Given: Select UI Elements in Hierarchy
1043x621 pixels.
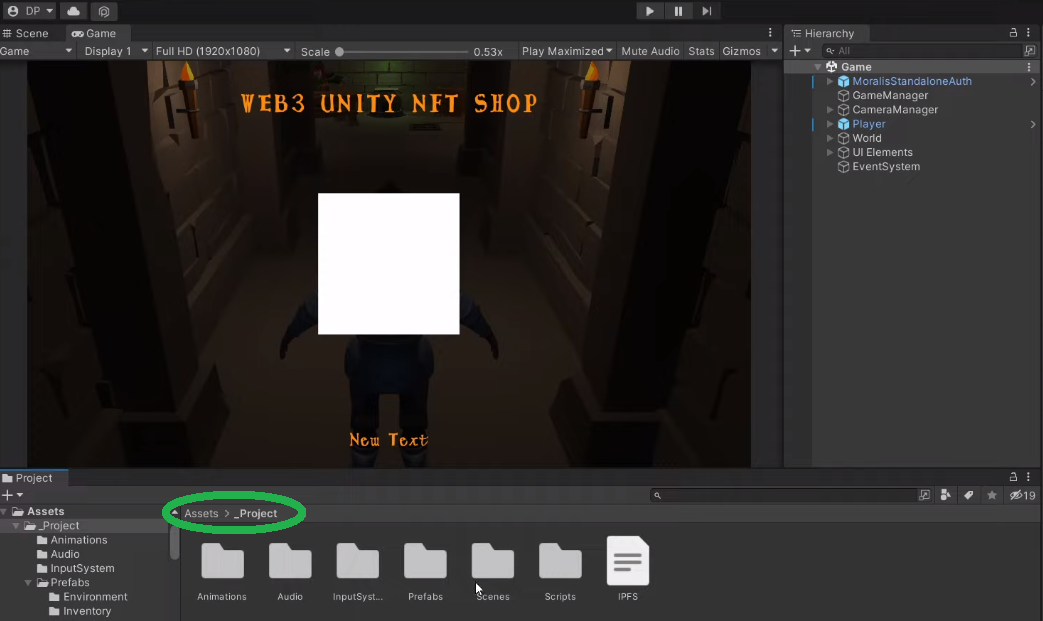Looking at the screenshot, I should (x=882, y=152).
